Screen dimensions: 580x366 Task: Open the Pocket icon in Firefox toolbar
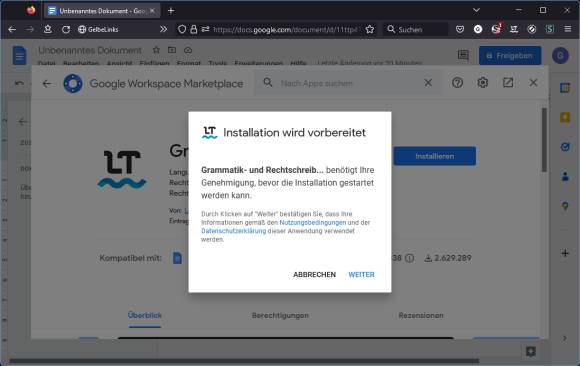tap(460, 29)
